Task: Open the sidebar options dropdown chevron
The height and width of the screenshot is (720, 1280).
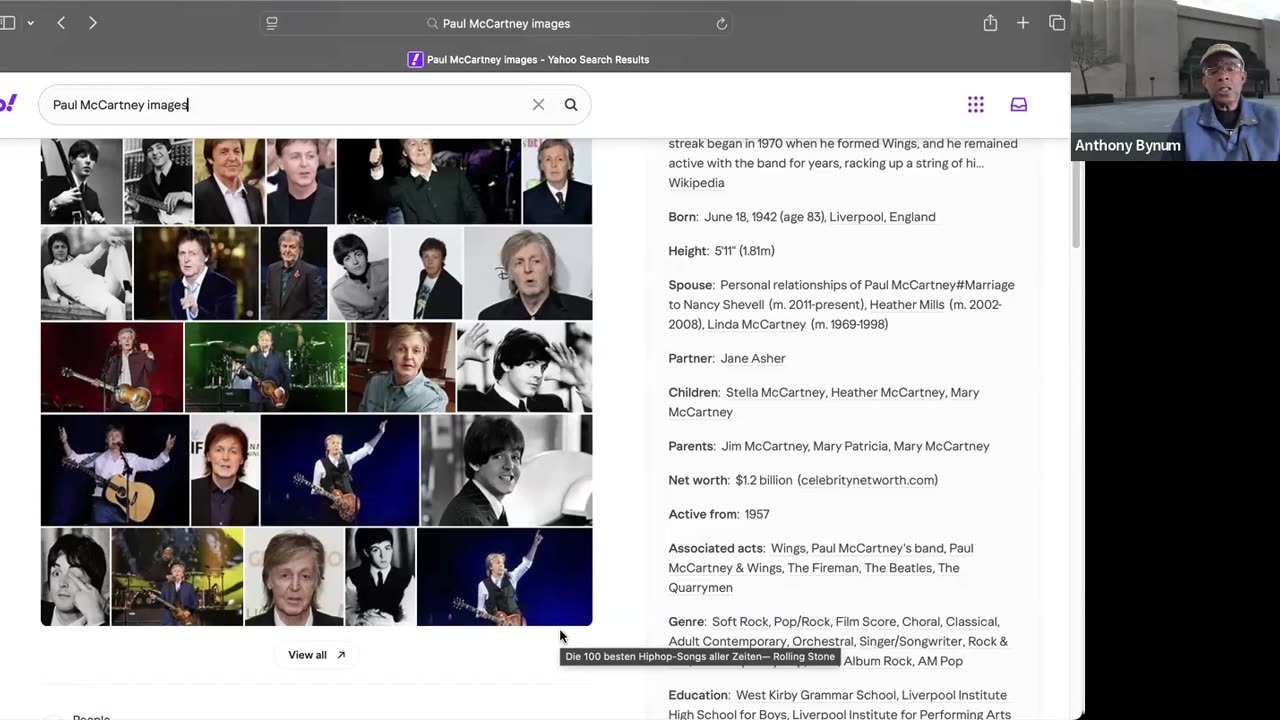Action: point(30,23)
